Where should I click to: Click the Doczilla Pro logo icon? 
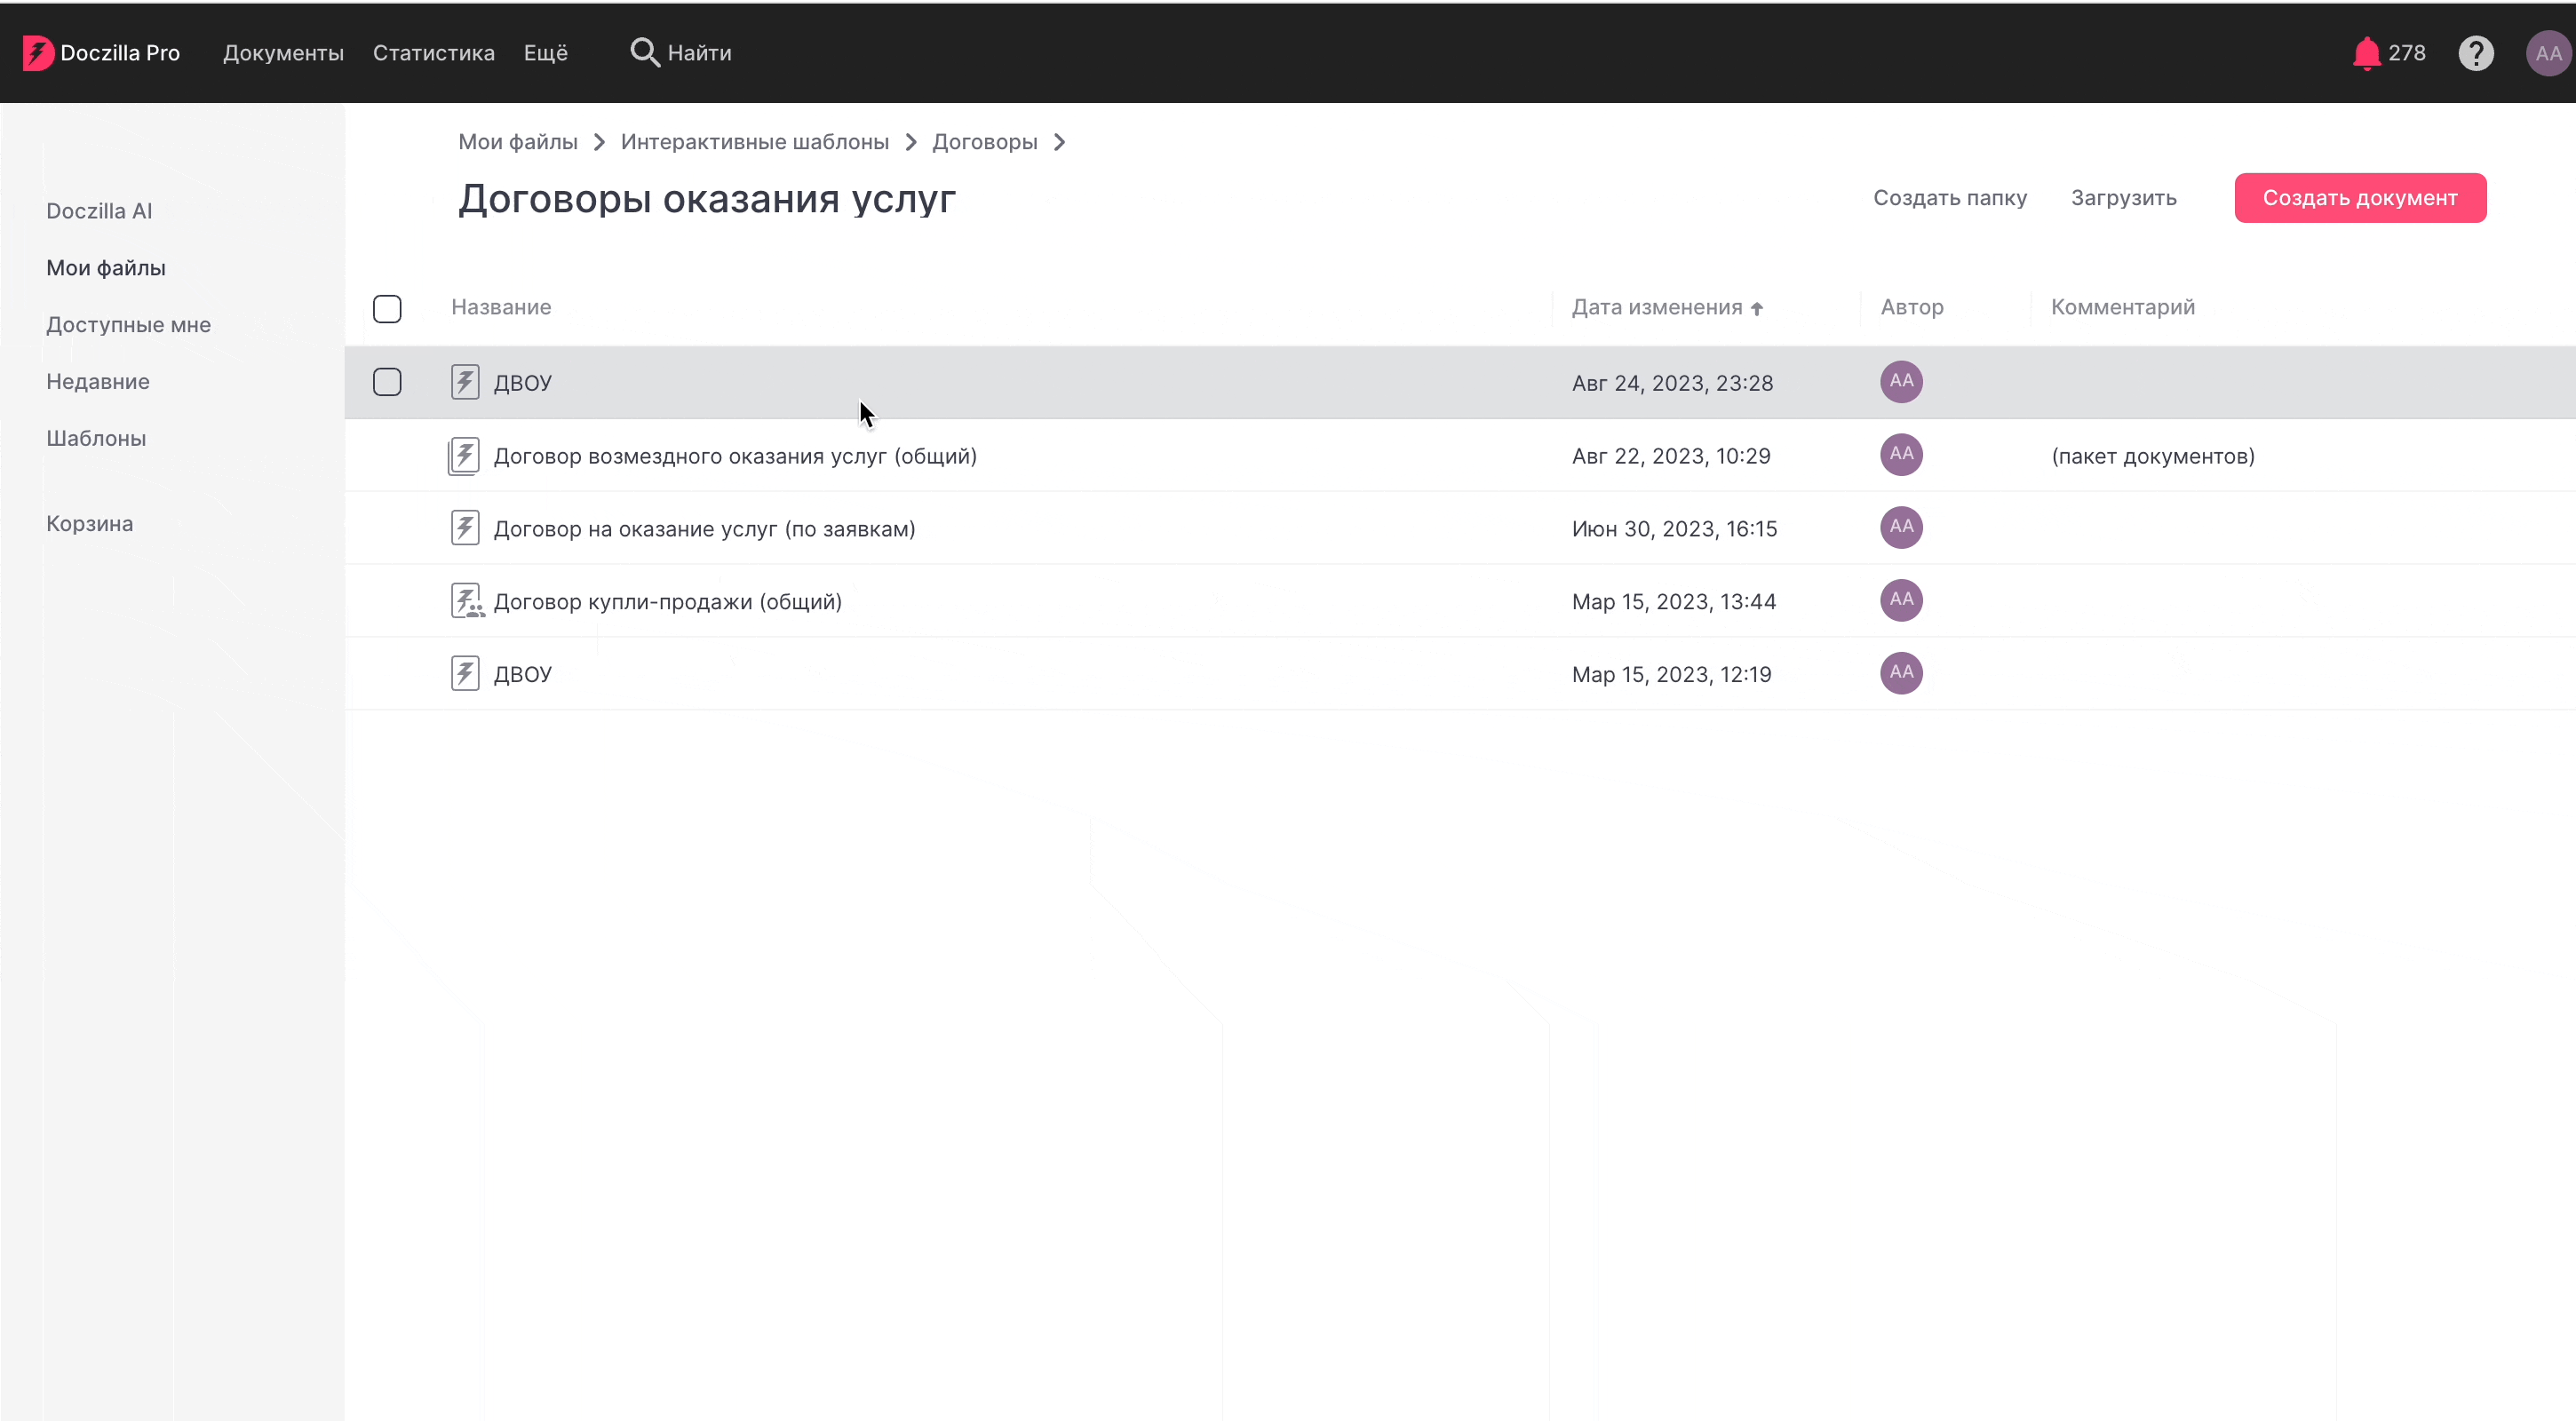tap(37, 53)
